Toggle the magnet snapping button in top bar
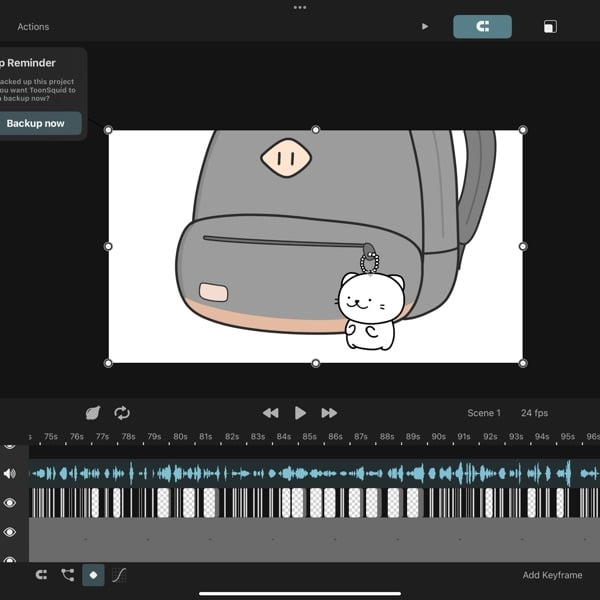Viewport: 600px width, 600px height. pos(482,27)
